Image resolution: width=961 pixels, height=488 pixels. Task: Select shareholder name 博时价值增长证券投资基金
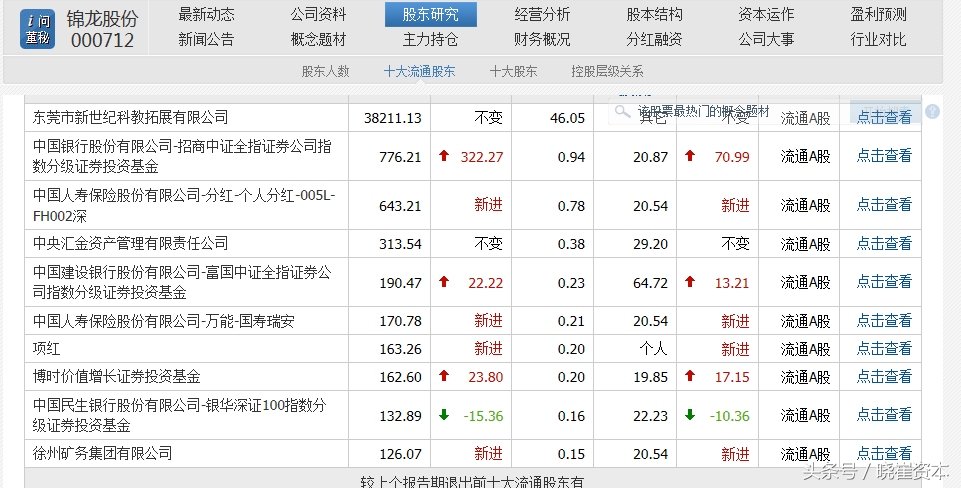click(x=116, y=376)
